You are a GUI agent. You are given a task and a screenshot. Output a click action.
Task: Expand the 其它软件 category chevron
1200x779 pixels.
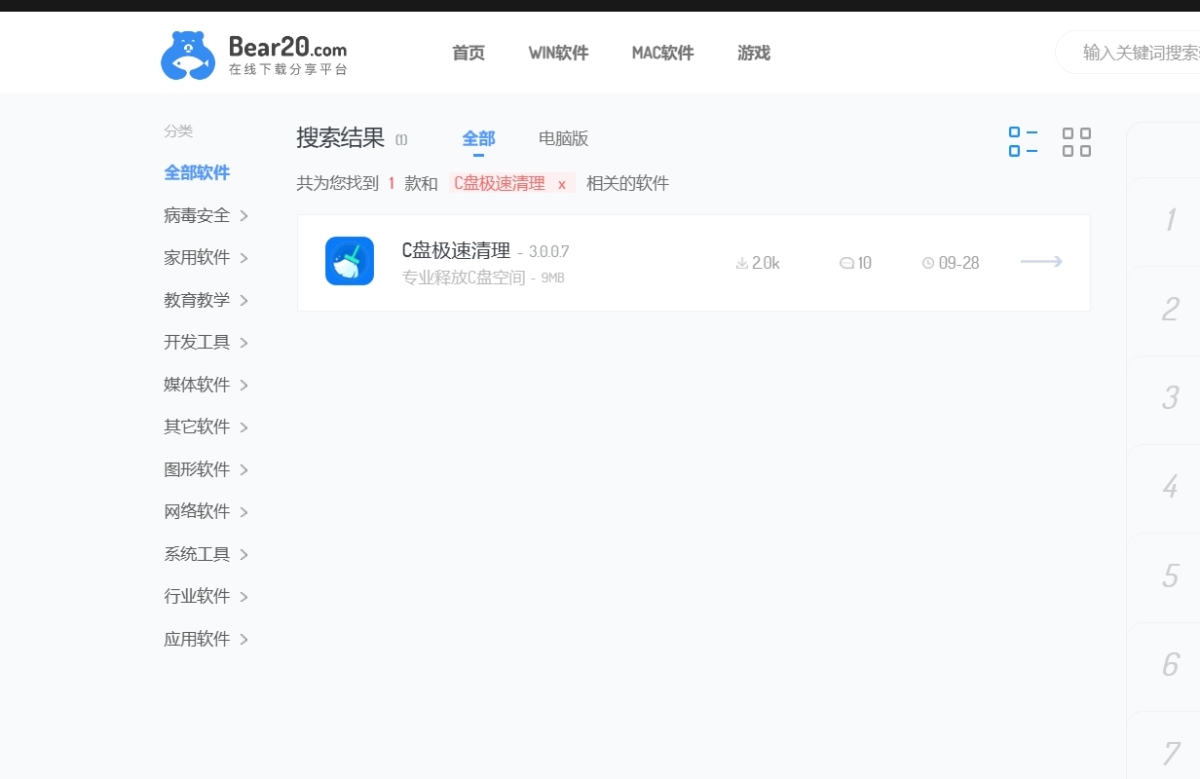point(244,427)
